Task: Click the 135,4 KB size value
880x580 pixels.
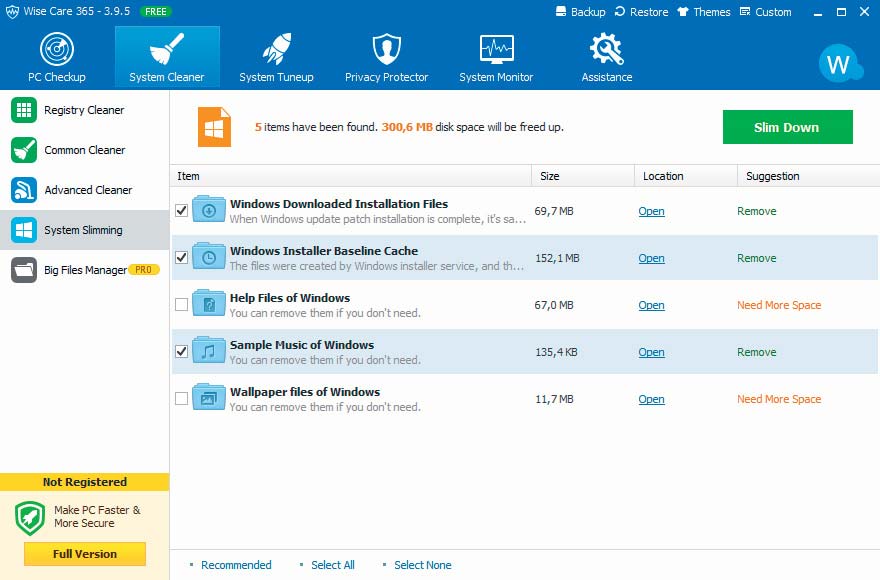Action: pos(556,352)
